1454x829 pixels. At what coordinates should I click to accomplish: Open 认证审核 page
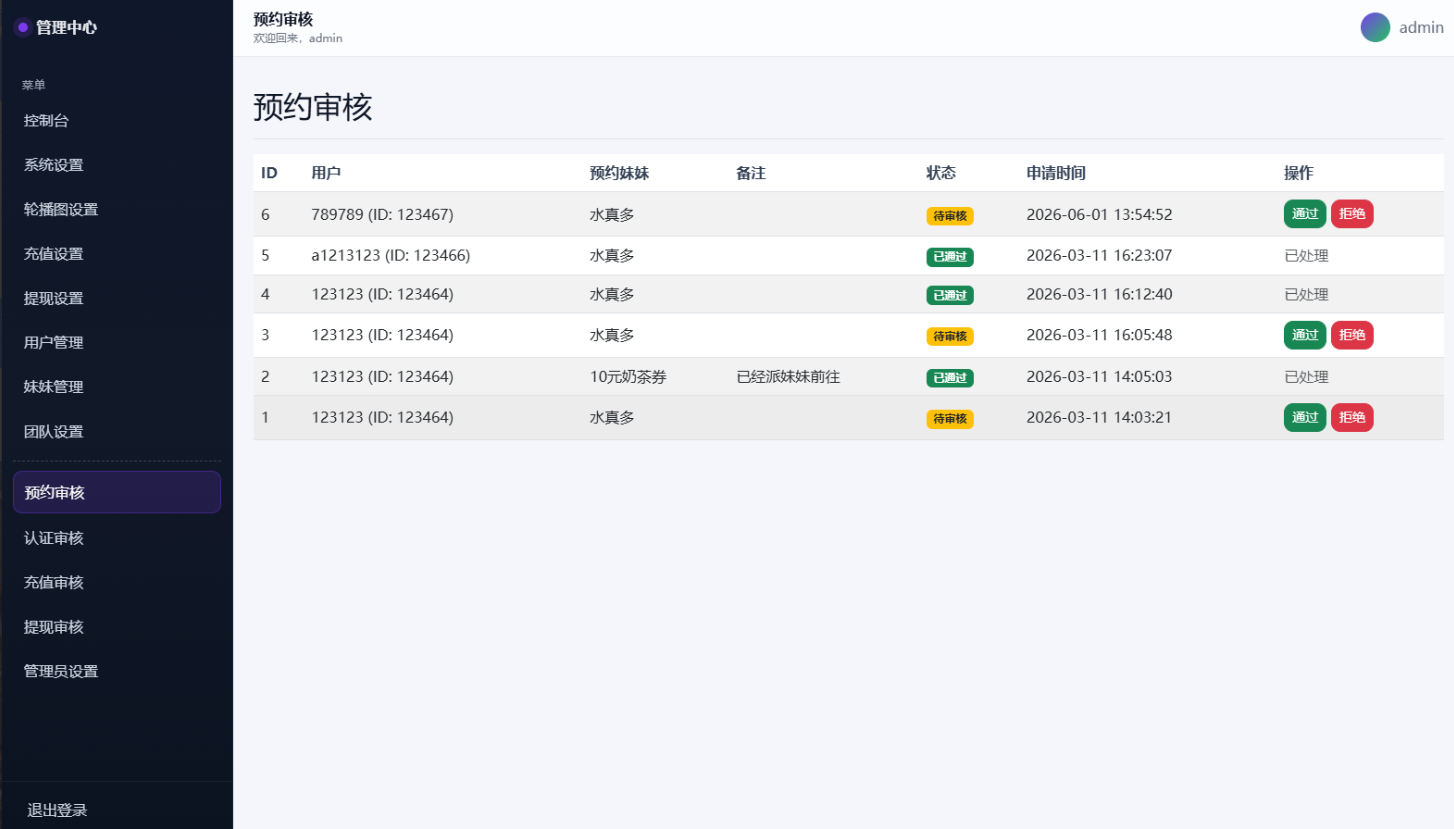click(117, 538)
